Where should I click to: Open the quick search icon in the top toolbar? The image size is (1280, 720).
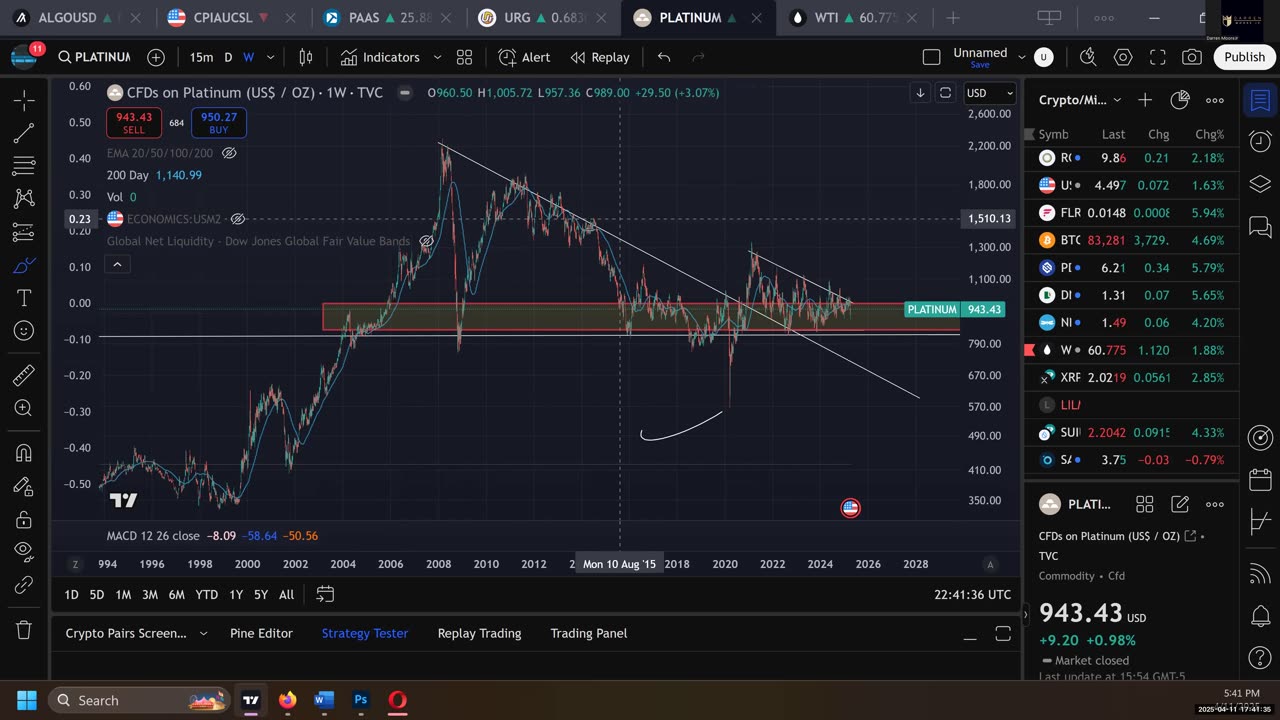click(1089, 57)
